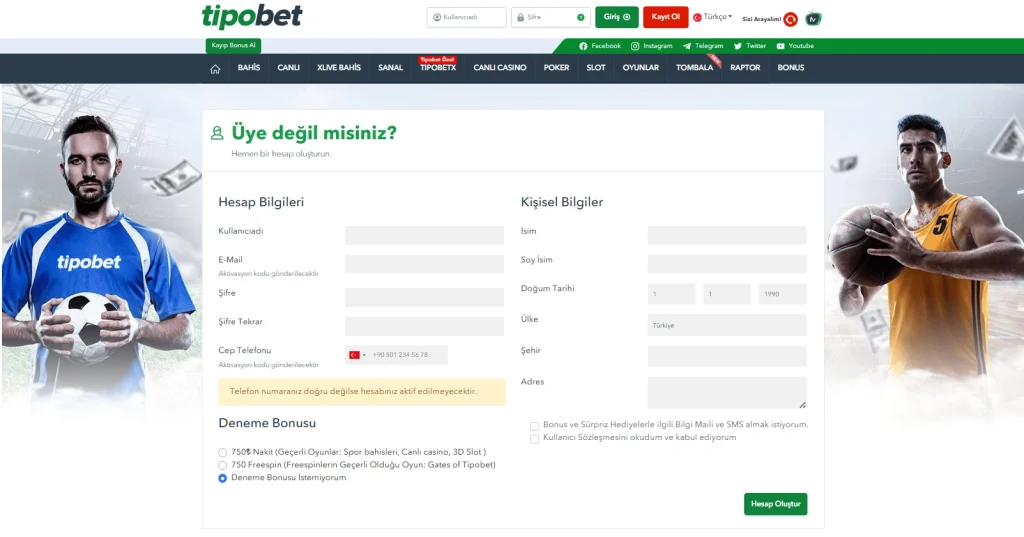Click the Telefon numaranız doğru değilse warning text
The image size is (1024, 537).
click(353, 391)
